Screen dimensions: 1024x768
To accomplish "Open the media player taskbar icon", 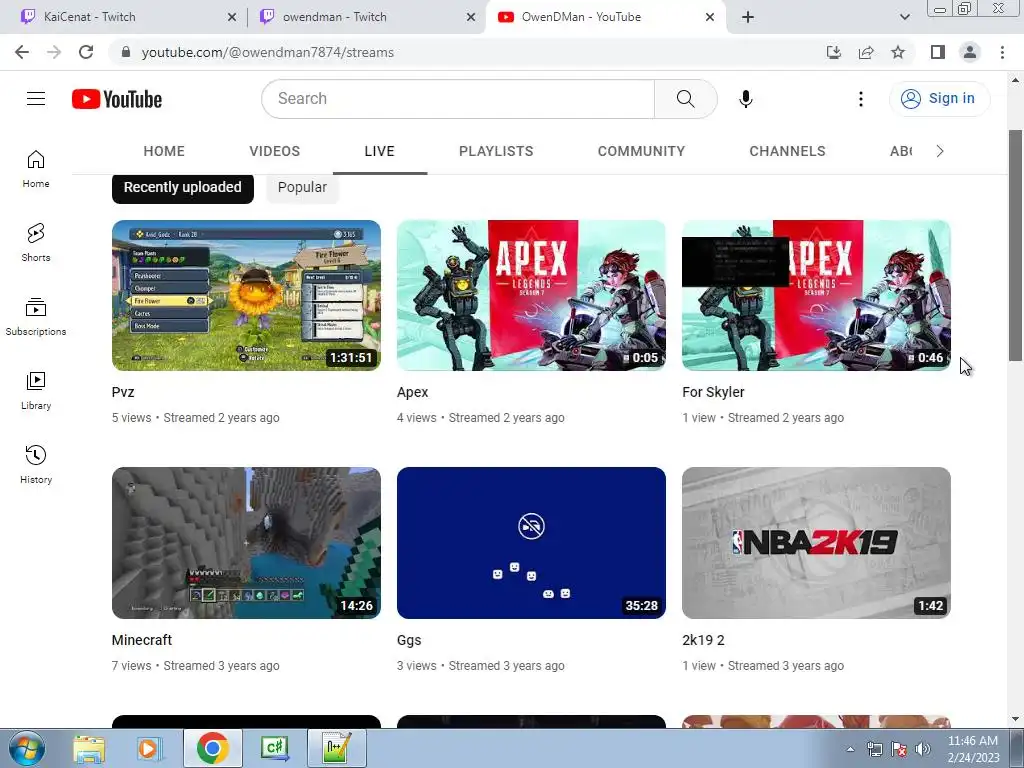I will (150, 748).
